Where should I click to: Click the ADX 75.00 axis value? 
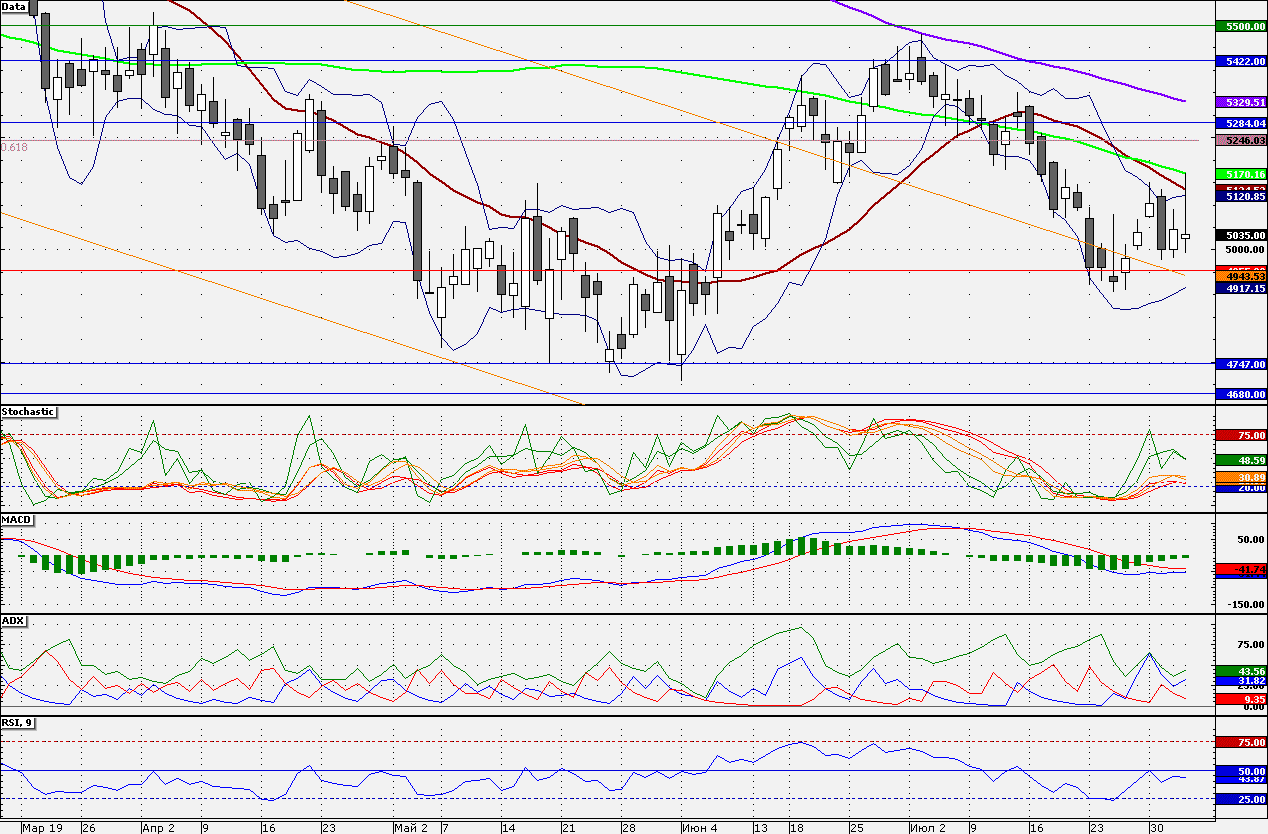pos(1251,645)
